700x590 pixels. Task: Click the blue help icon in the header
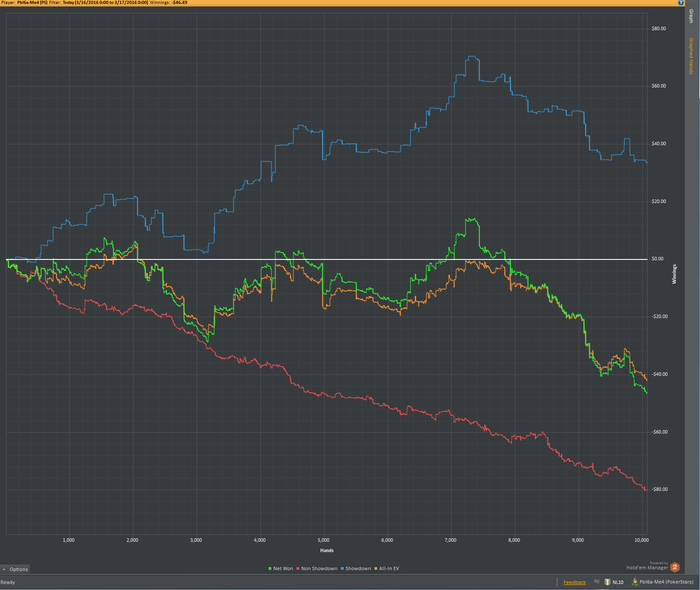[681, 3]
